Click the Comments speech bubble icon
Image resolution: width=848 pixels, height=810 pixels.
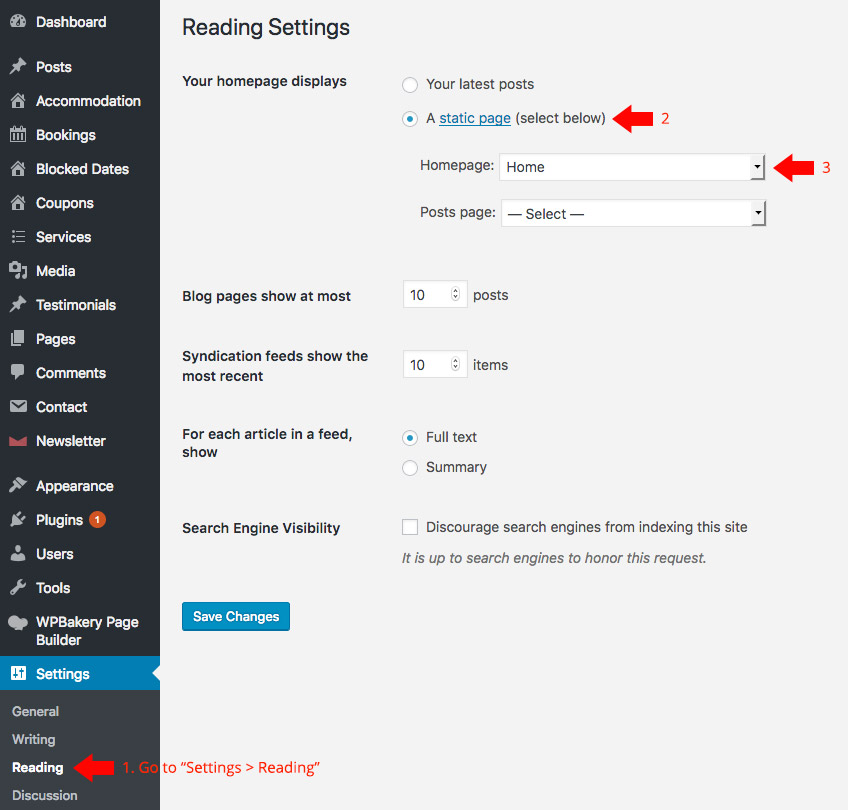[x=18, y=373]
